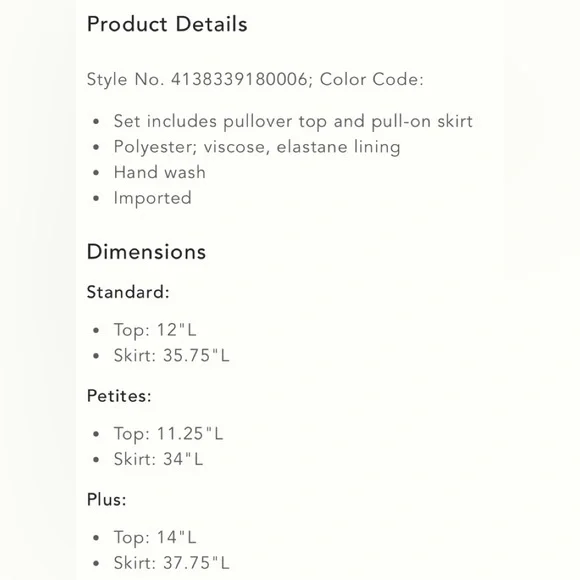The height and width of the screenshot is (580, 580).
Task: Click the Skirt: 34"L measurement
Action: [158, 459]
